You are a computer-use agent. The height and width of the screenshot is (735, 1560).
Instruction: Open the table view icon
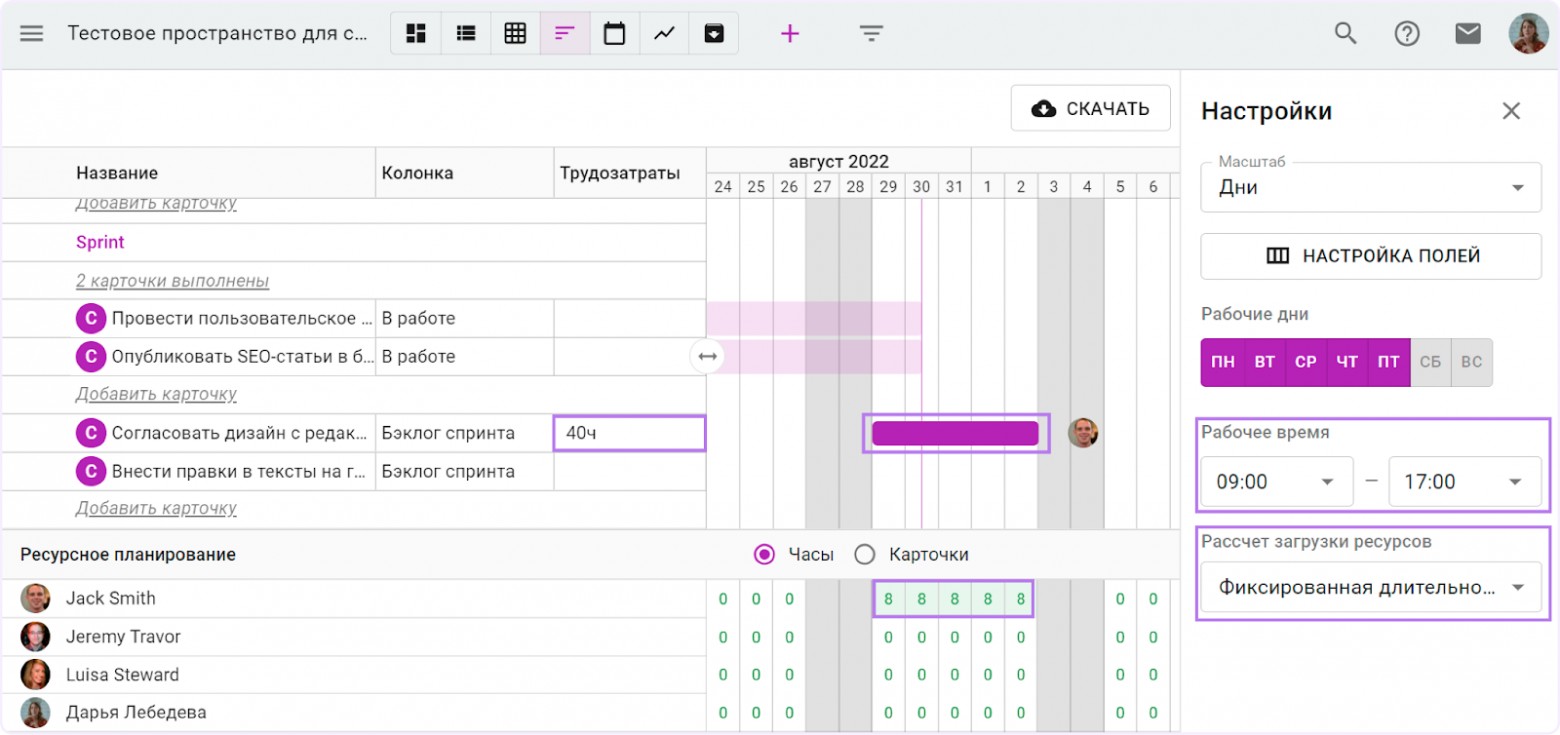[515, 33]
